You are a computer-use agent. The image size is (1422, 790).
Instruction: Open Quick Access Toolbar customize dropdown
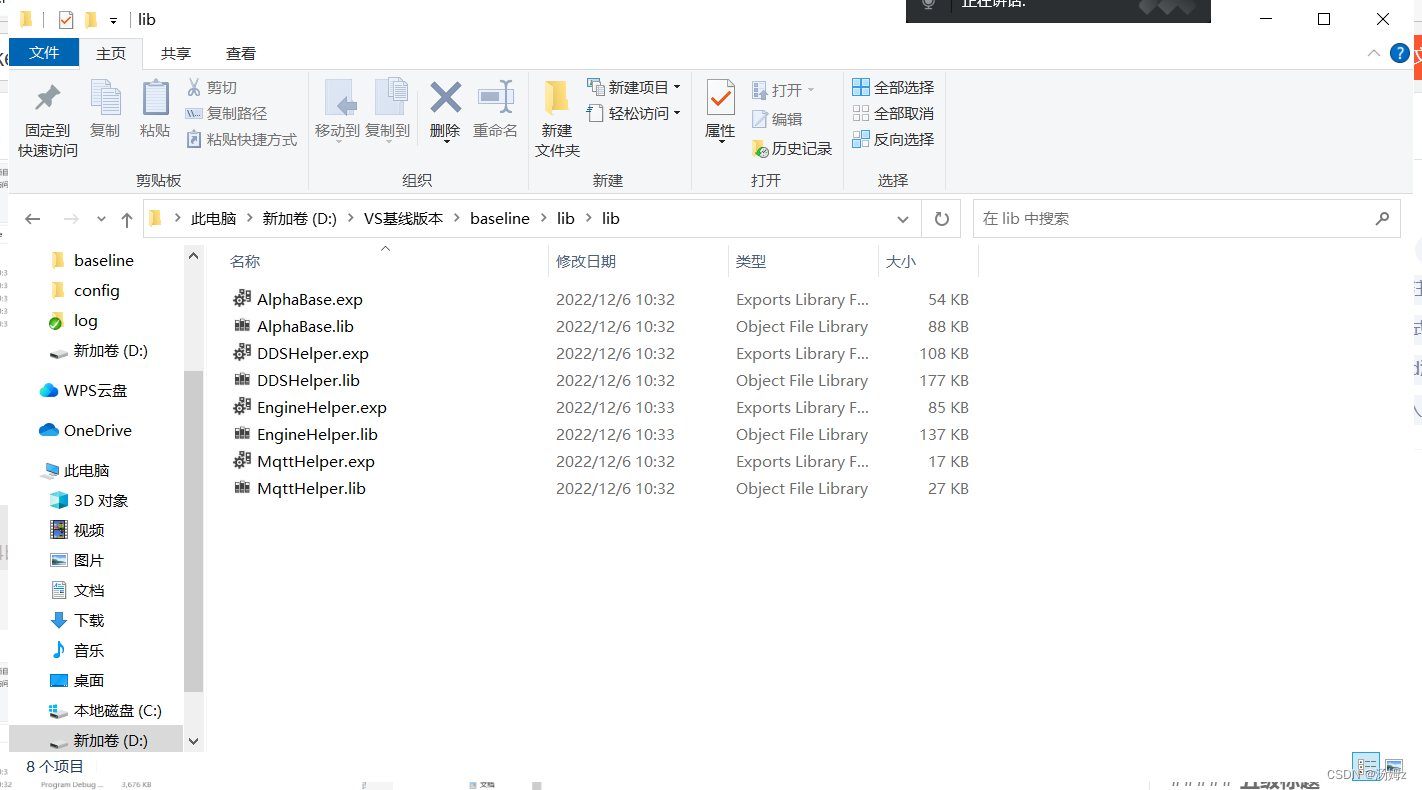pyautogui.click(x=114, y=20)
